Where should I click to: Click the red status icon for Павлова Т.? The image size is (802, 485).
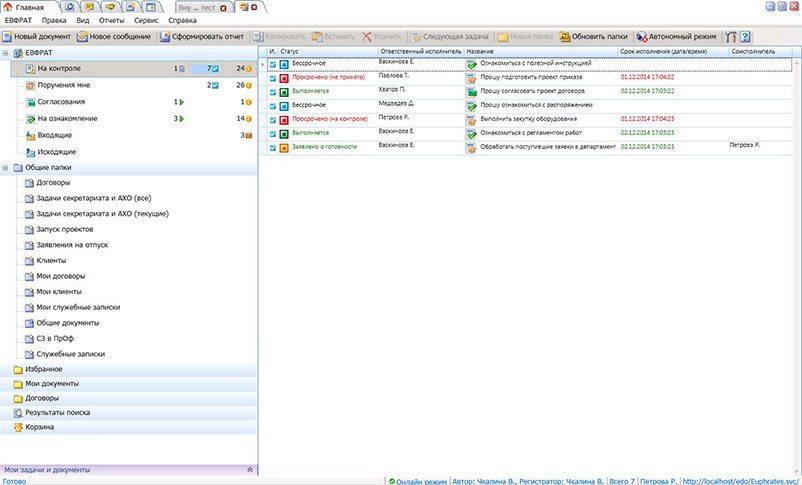284,78
